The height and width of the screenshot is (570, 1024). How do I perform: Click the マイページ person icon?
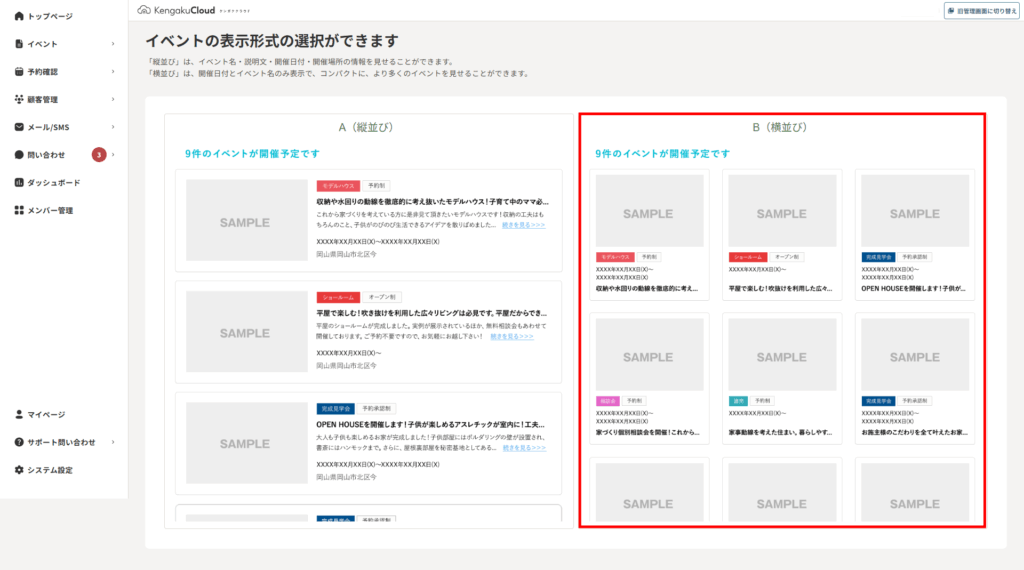point(19,415)
